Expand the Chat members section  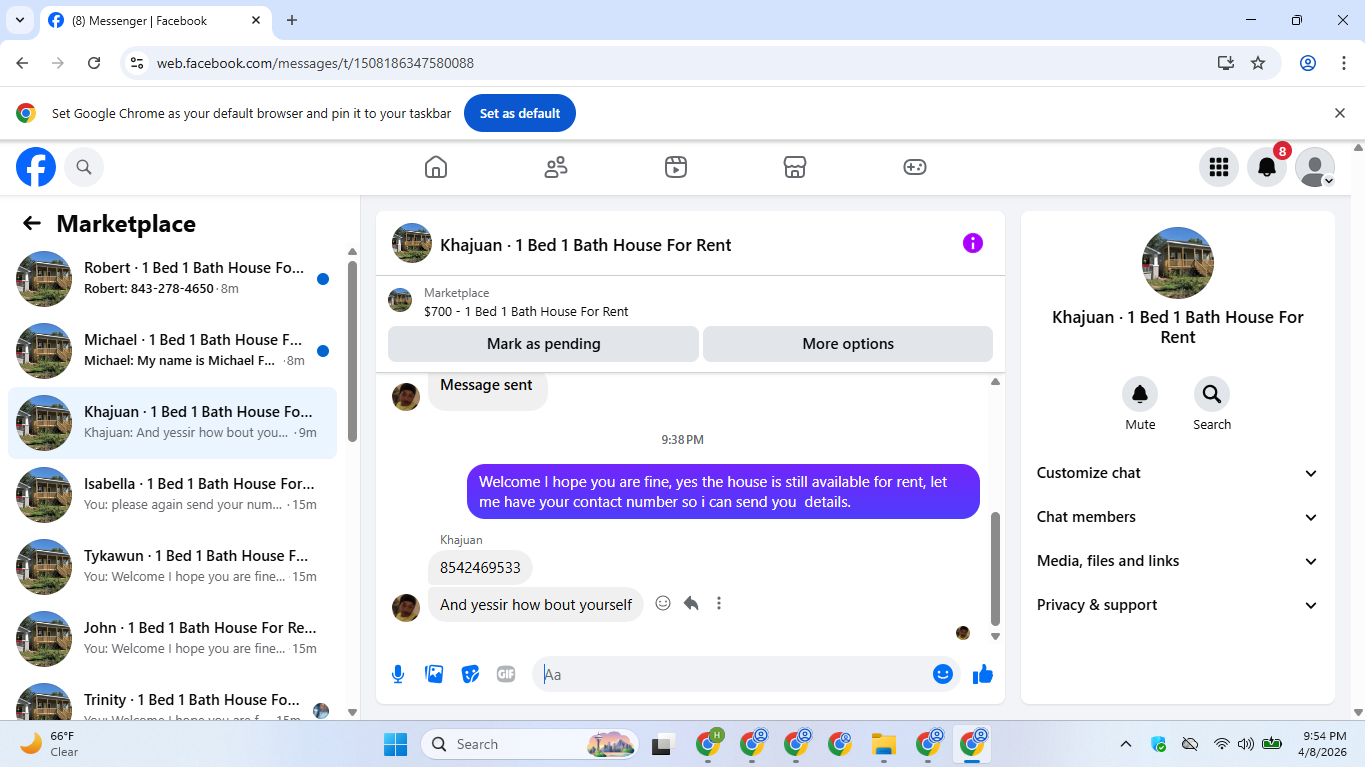[1178, 517]
